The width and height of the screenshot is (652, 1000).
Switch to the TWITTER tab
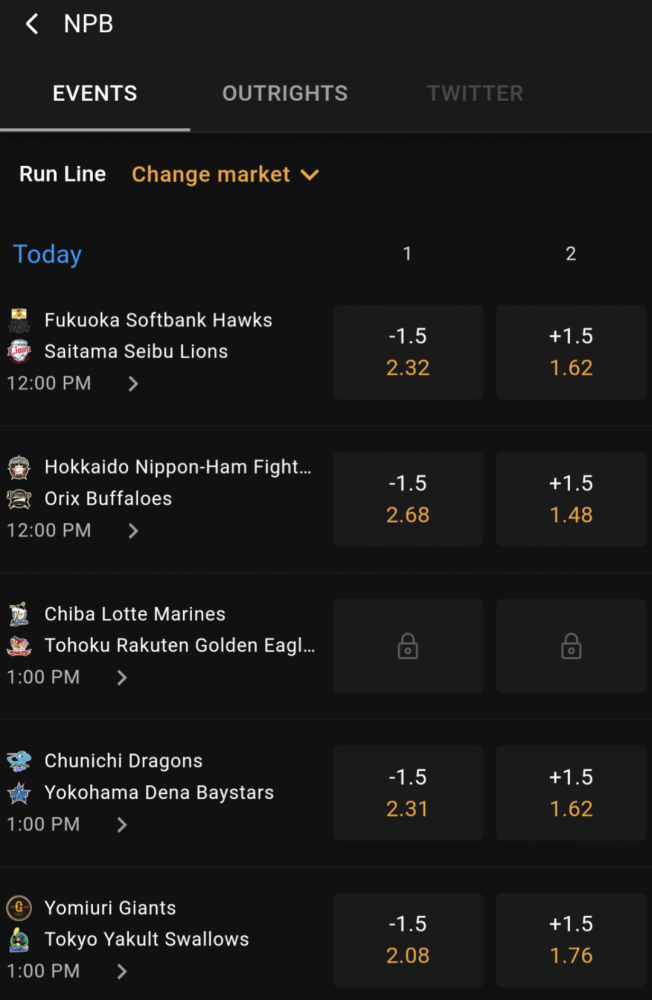tap(475, 93)
